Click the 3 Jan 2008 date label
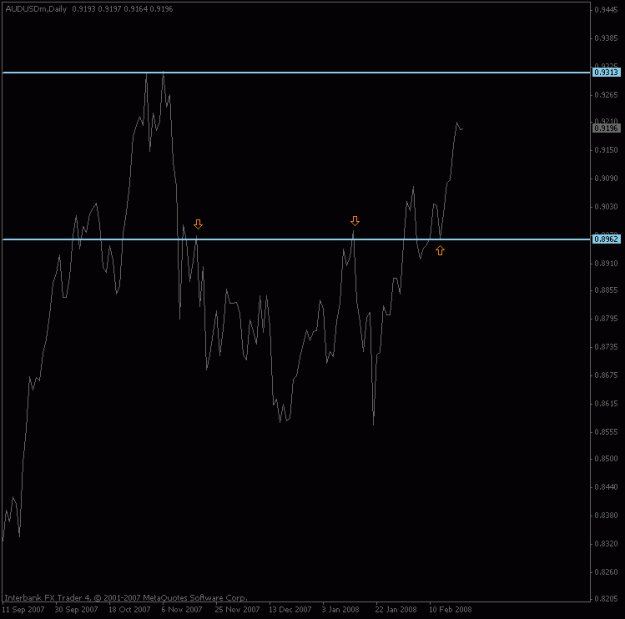Viewport: 625px width, 619px height. tap(340, 609)
